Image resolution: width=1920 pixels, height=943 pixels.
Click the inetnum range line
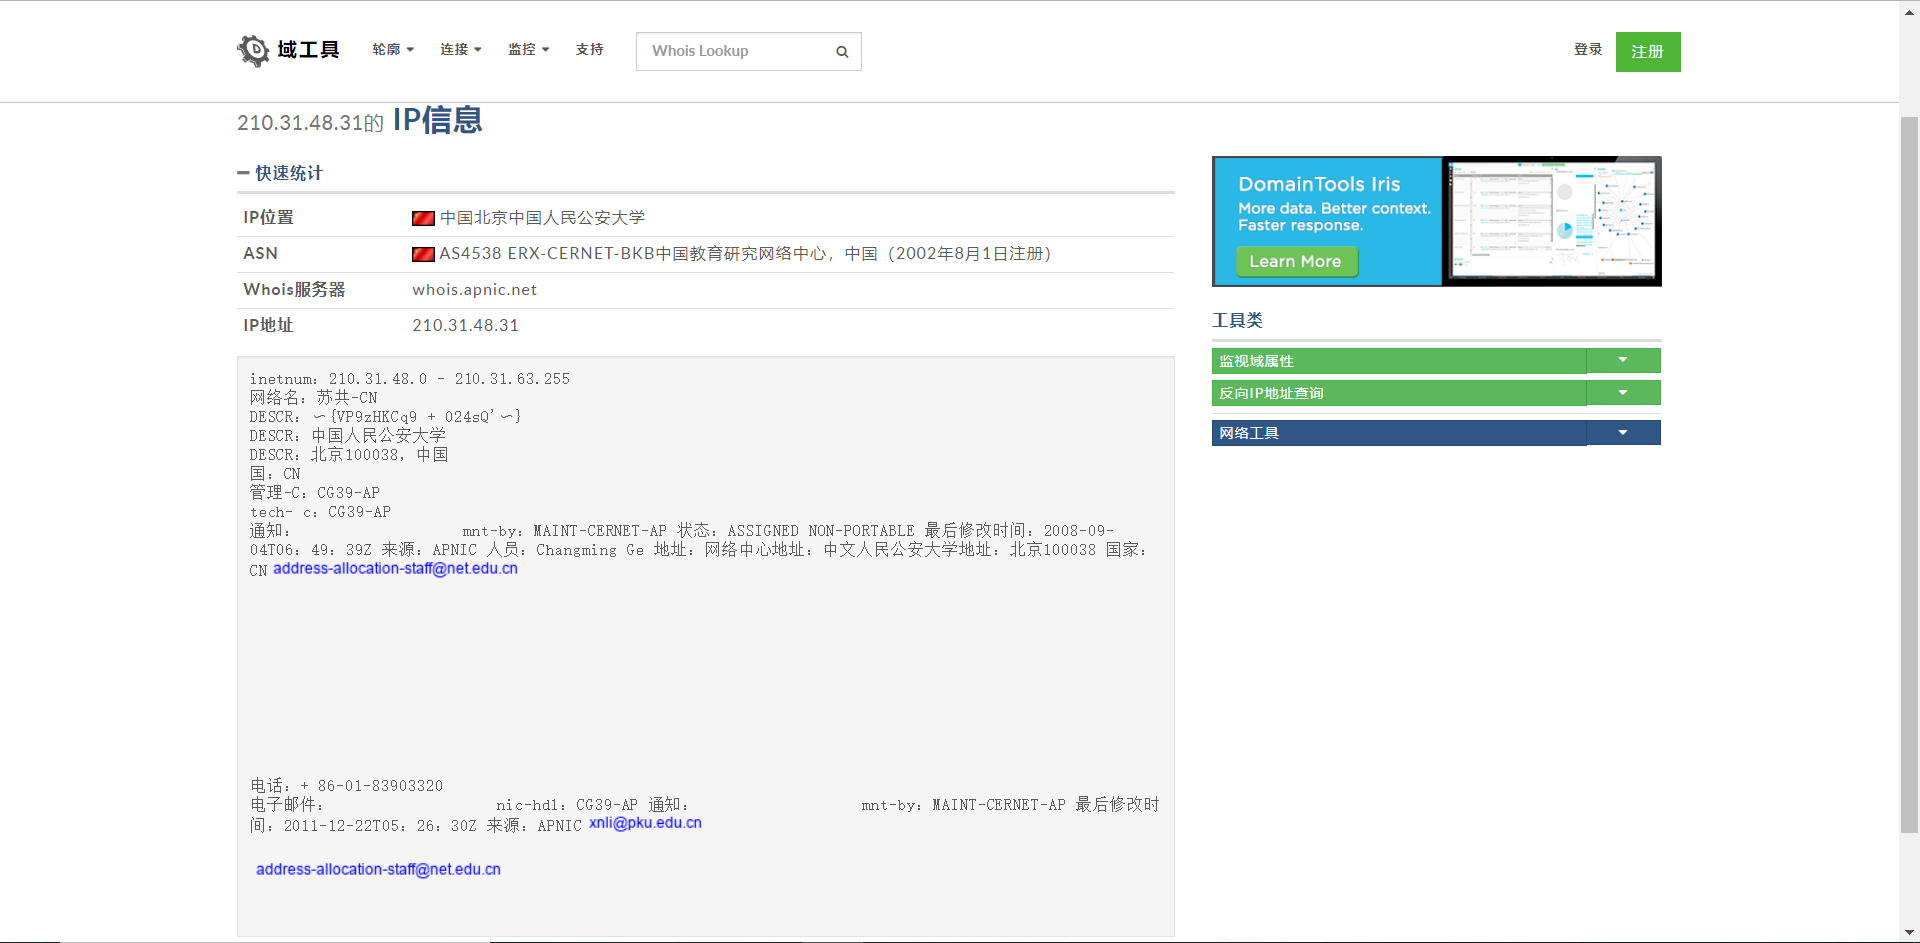tap(410, 379)
